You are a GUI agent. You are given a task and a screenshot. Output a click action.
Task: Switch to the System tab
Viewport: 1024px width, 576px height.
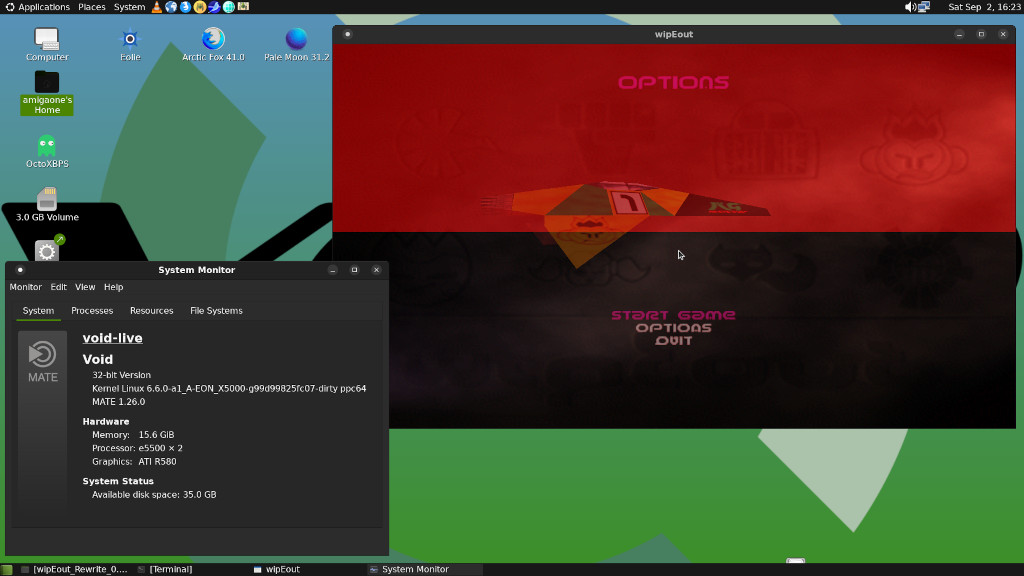point(39,311)
